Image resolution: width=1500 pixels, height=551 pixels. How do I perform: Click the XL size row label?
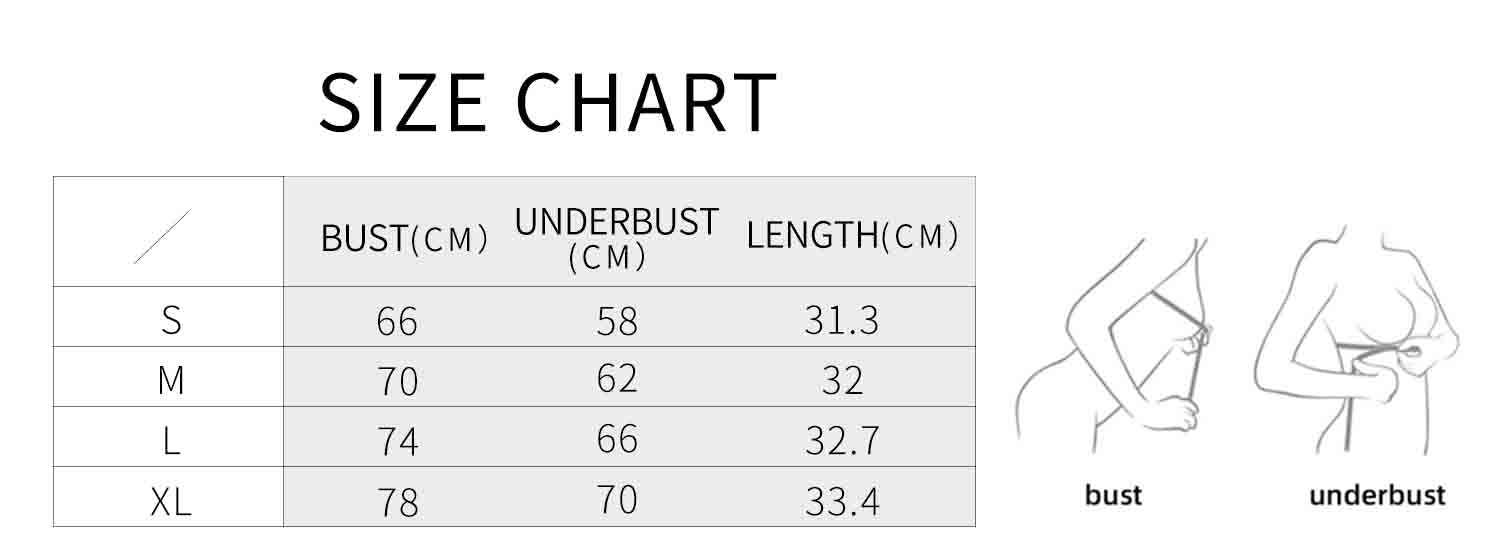[x=171, y=501]
